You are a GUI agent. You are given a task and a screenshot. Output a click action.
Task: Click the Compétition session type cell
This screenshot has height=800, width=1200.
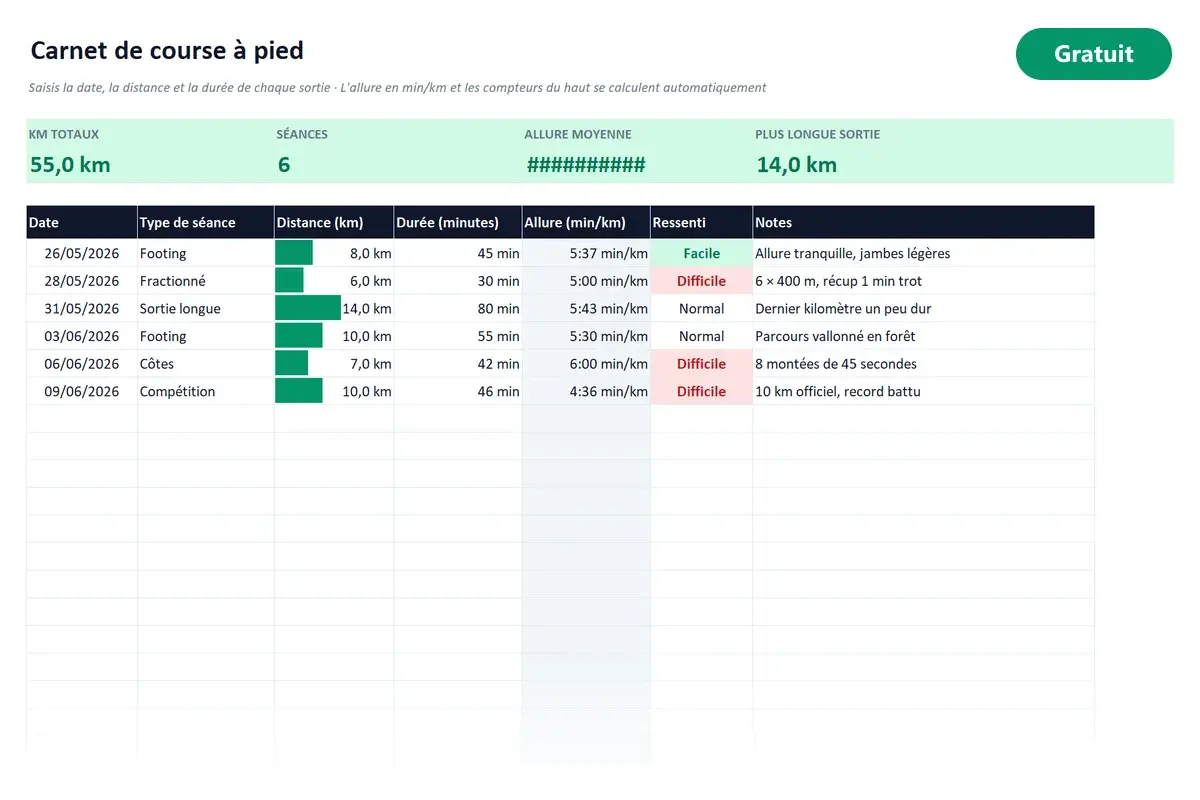206,391
